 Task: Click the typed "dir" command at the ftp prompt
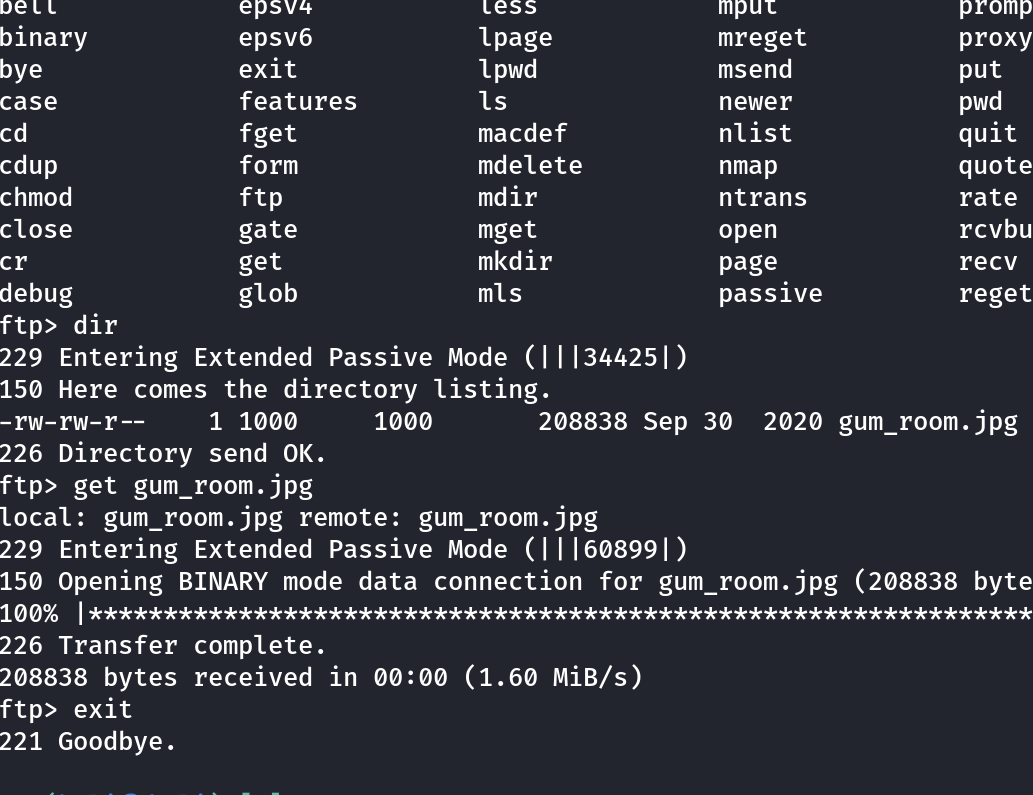(96, 325)
